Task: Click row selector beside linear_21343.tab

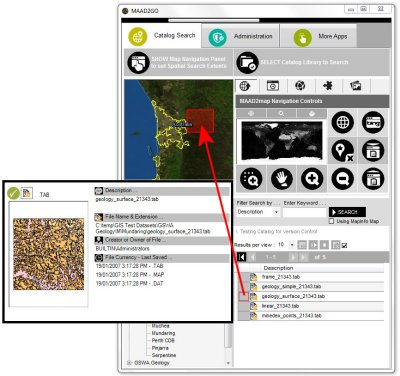Action: point(243,306)
